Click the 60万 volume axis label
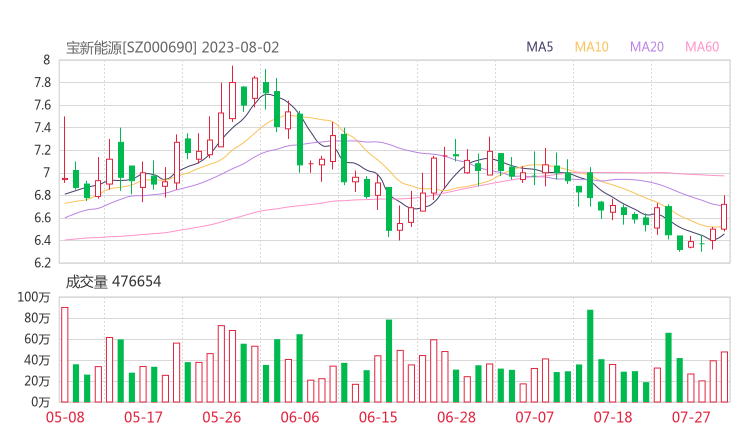Screen dimensions: 740x440 (37, 339)
